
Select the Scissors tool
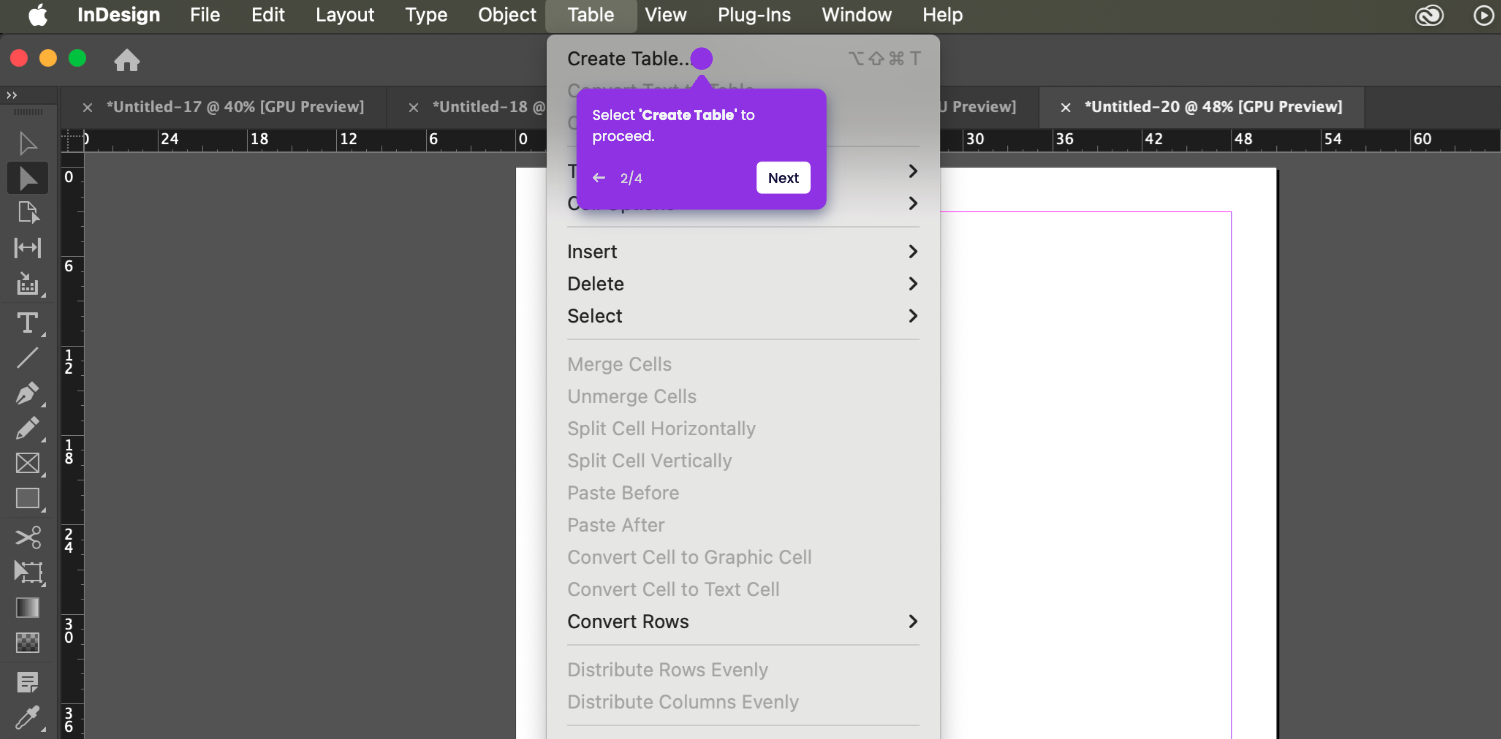[x=28, y=537]
